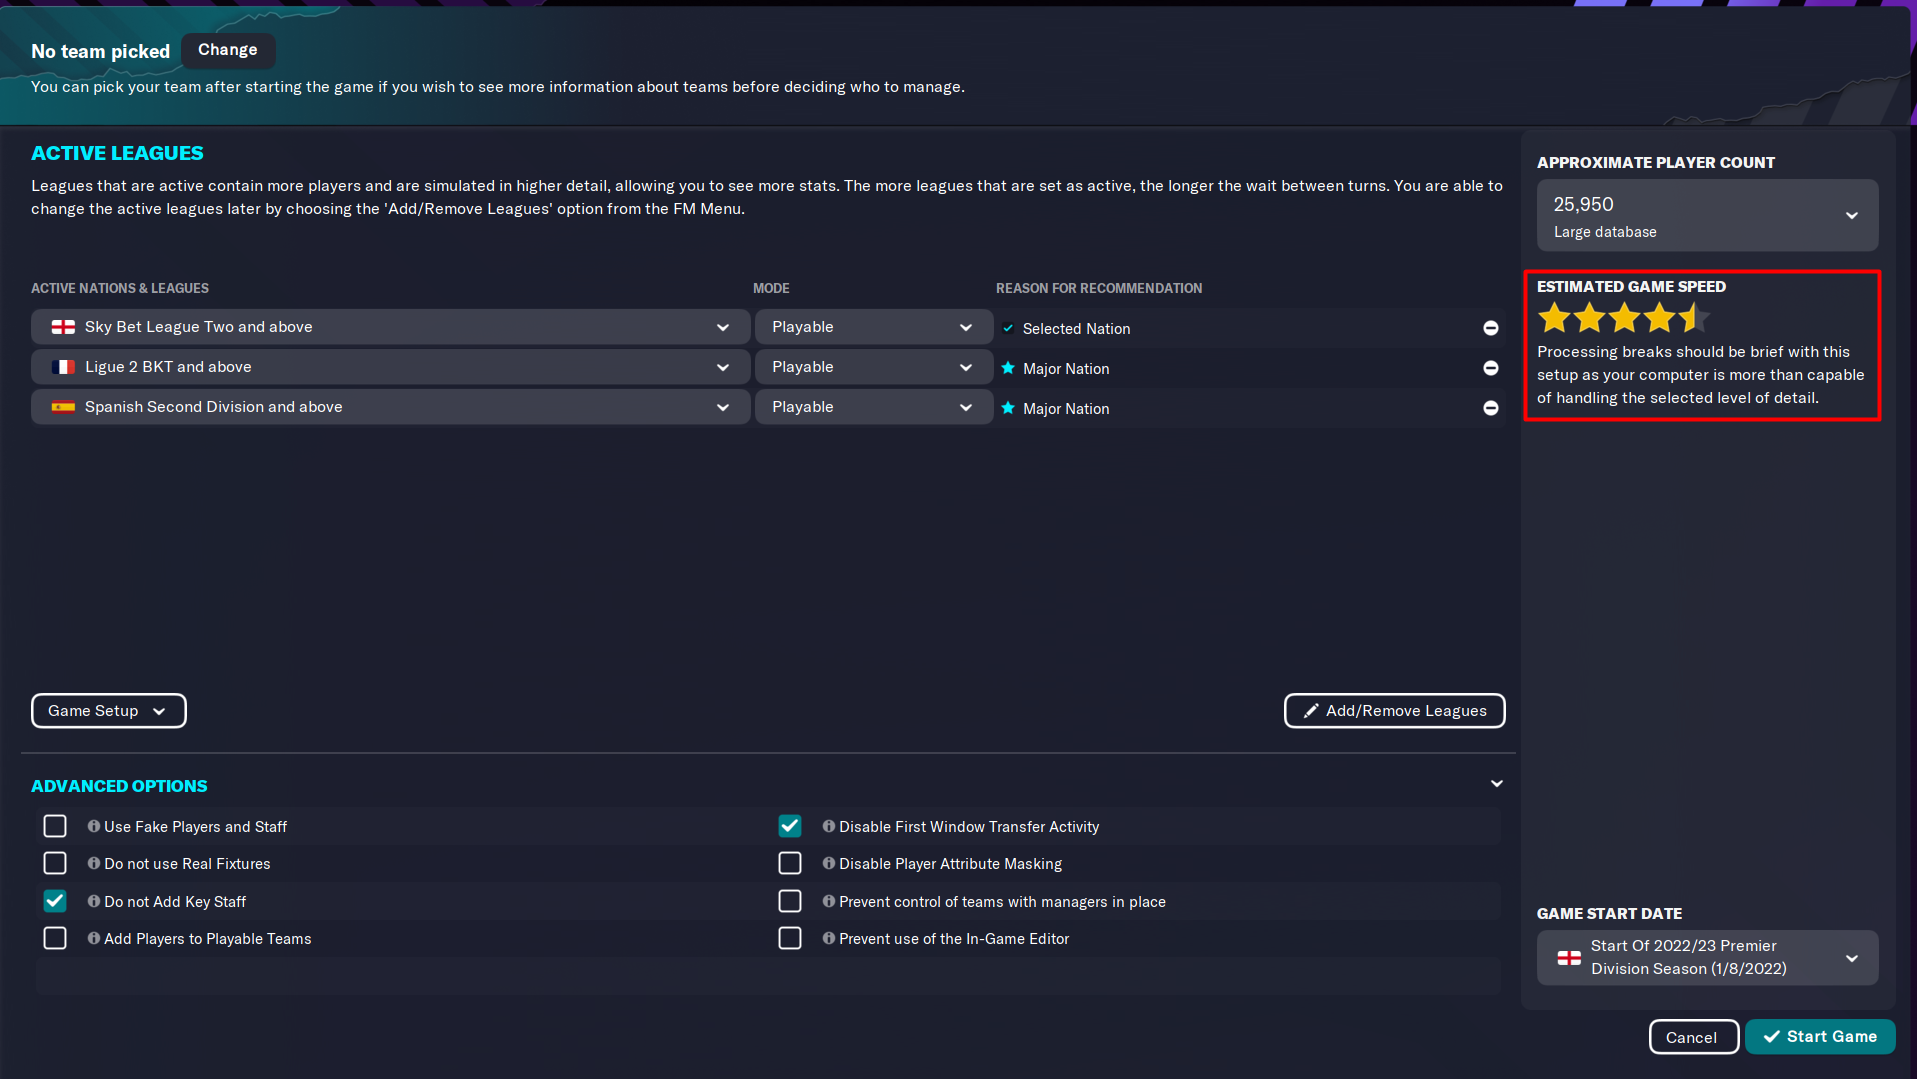
Task: Click info icon for Disable First Window Transfer Activity
Action: coord(829,826)
